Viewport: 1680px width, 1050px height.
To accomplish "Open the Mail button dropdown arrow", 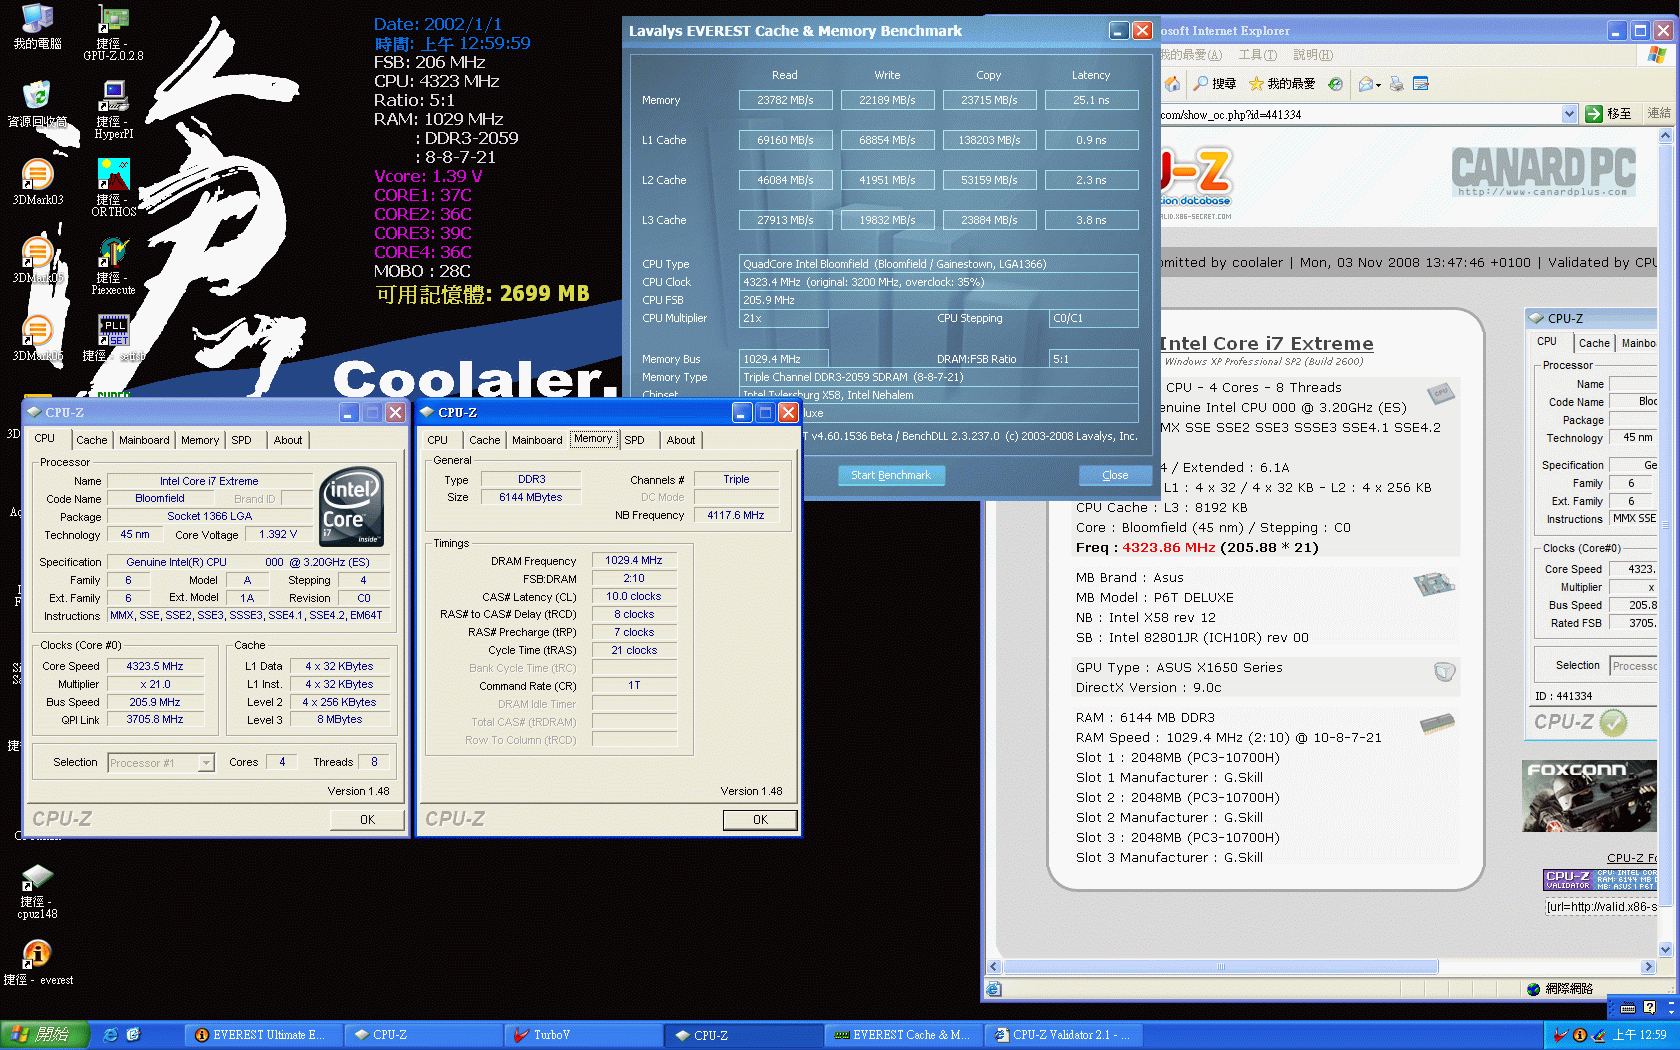I will (1379, 85).
